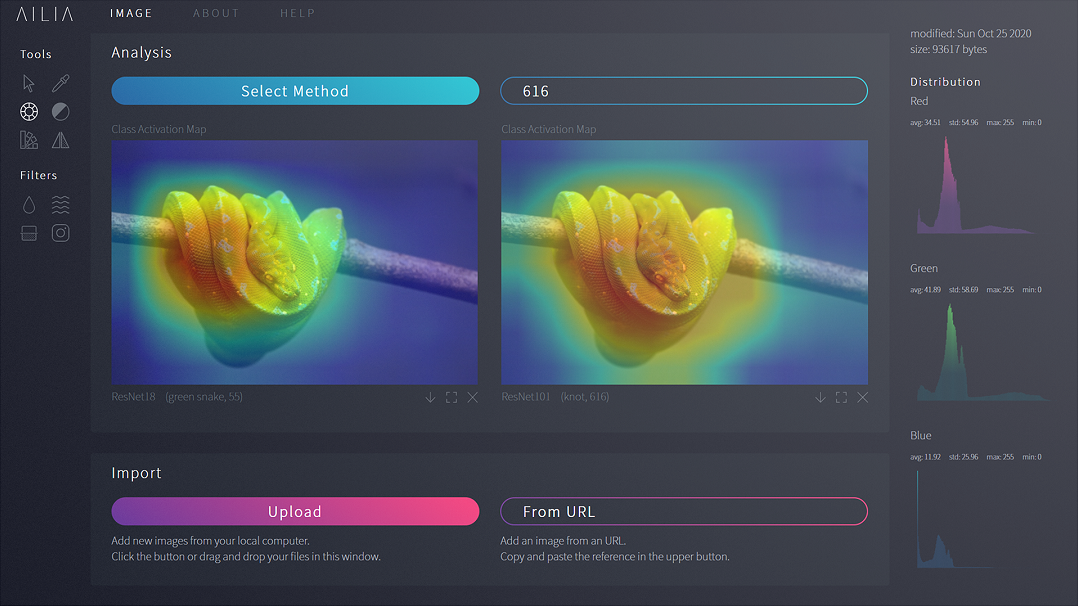Click the color wheel analysis tool
This screenshot has height=606, width=1078.
[x=29, y=112]
